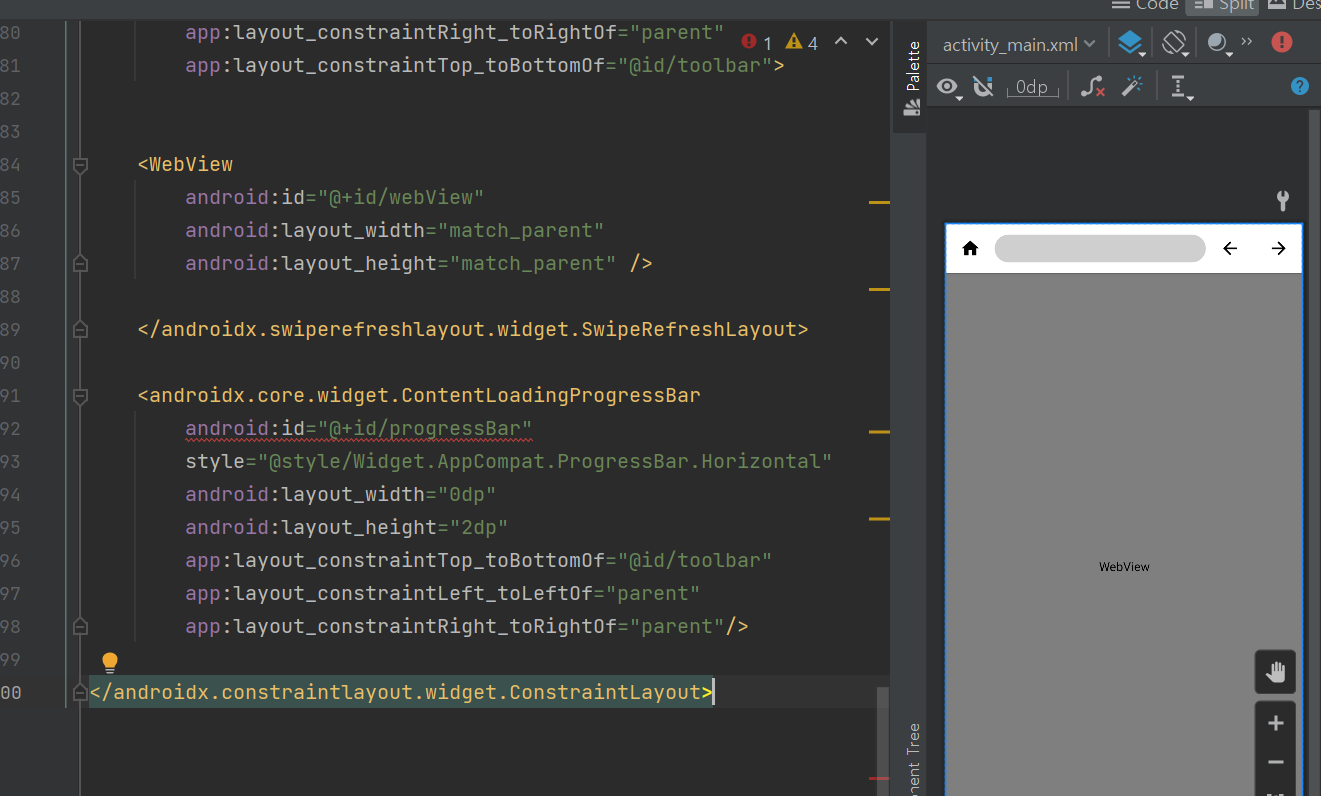Collapse the ContentLoadingProgressBar fold marker at line 91

coord(81,396)
